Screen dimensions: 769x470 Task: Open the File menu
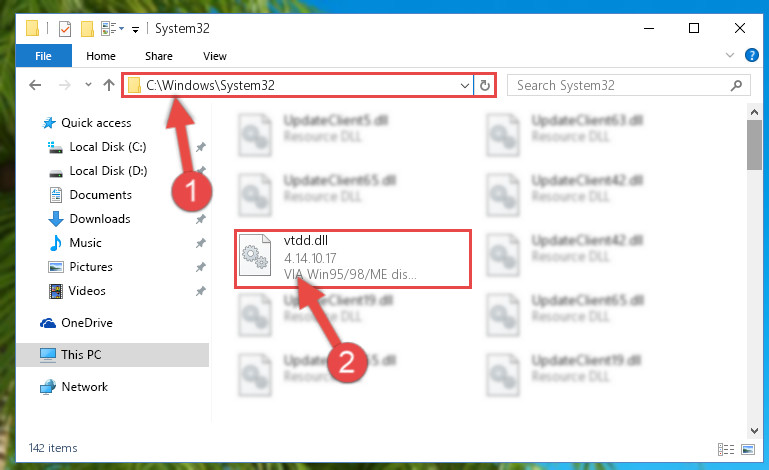click(x=44, y=56)
